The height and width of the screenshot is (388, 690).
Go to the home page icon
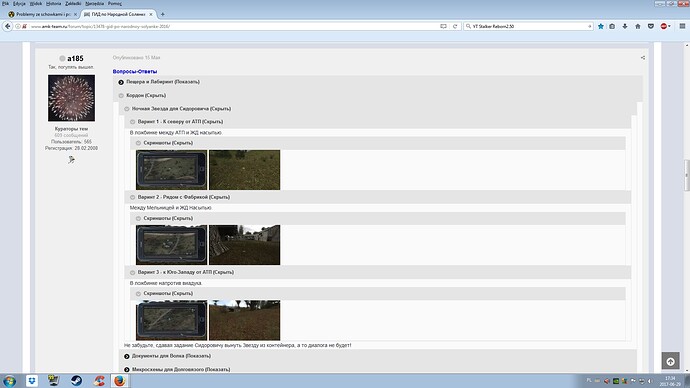click(638, 26)
